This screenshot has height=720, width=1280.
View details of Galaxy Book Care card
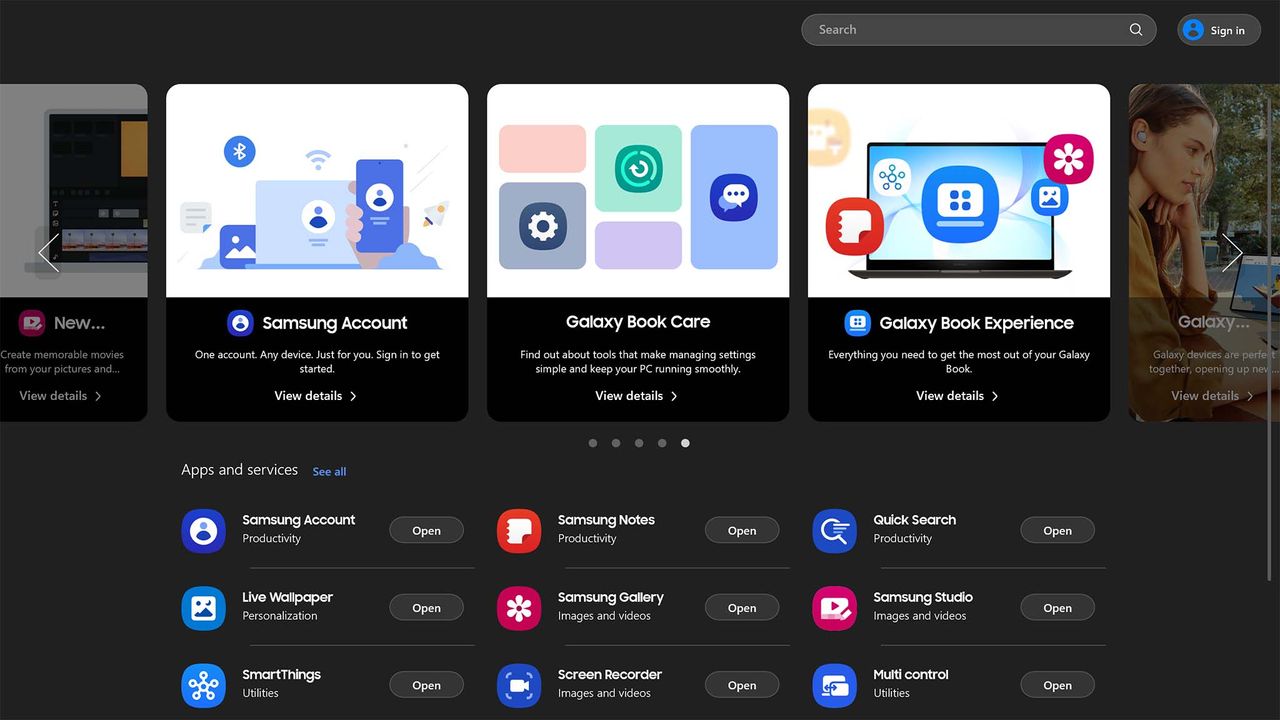pos(637,396)
